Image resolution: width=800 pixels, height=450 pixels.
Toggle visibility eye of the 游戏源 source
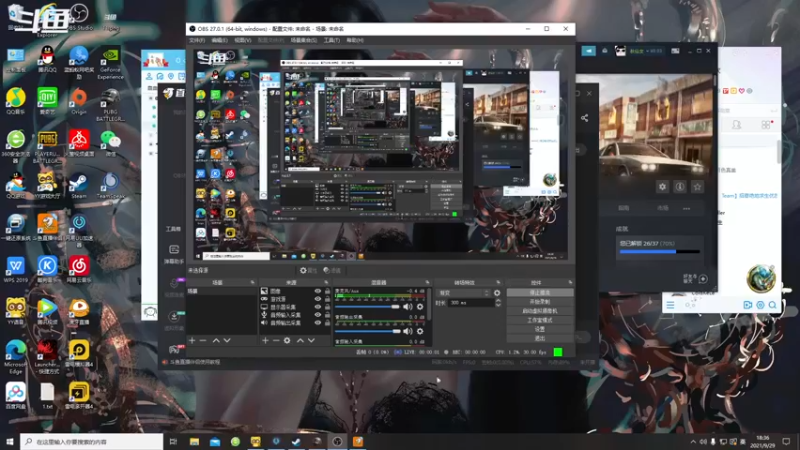coord(318,299)
